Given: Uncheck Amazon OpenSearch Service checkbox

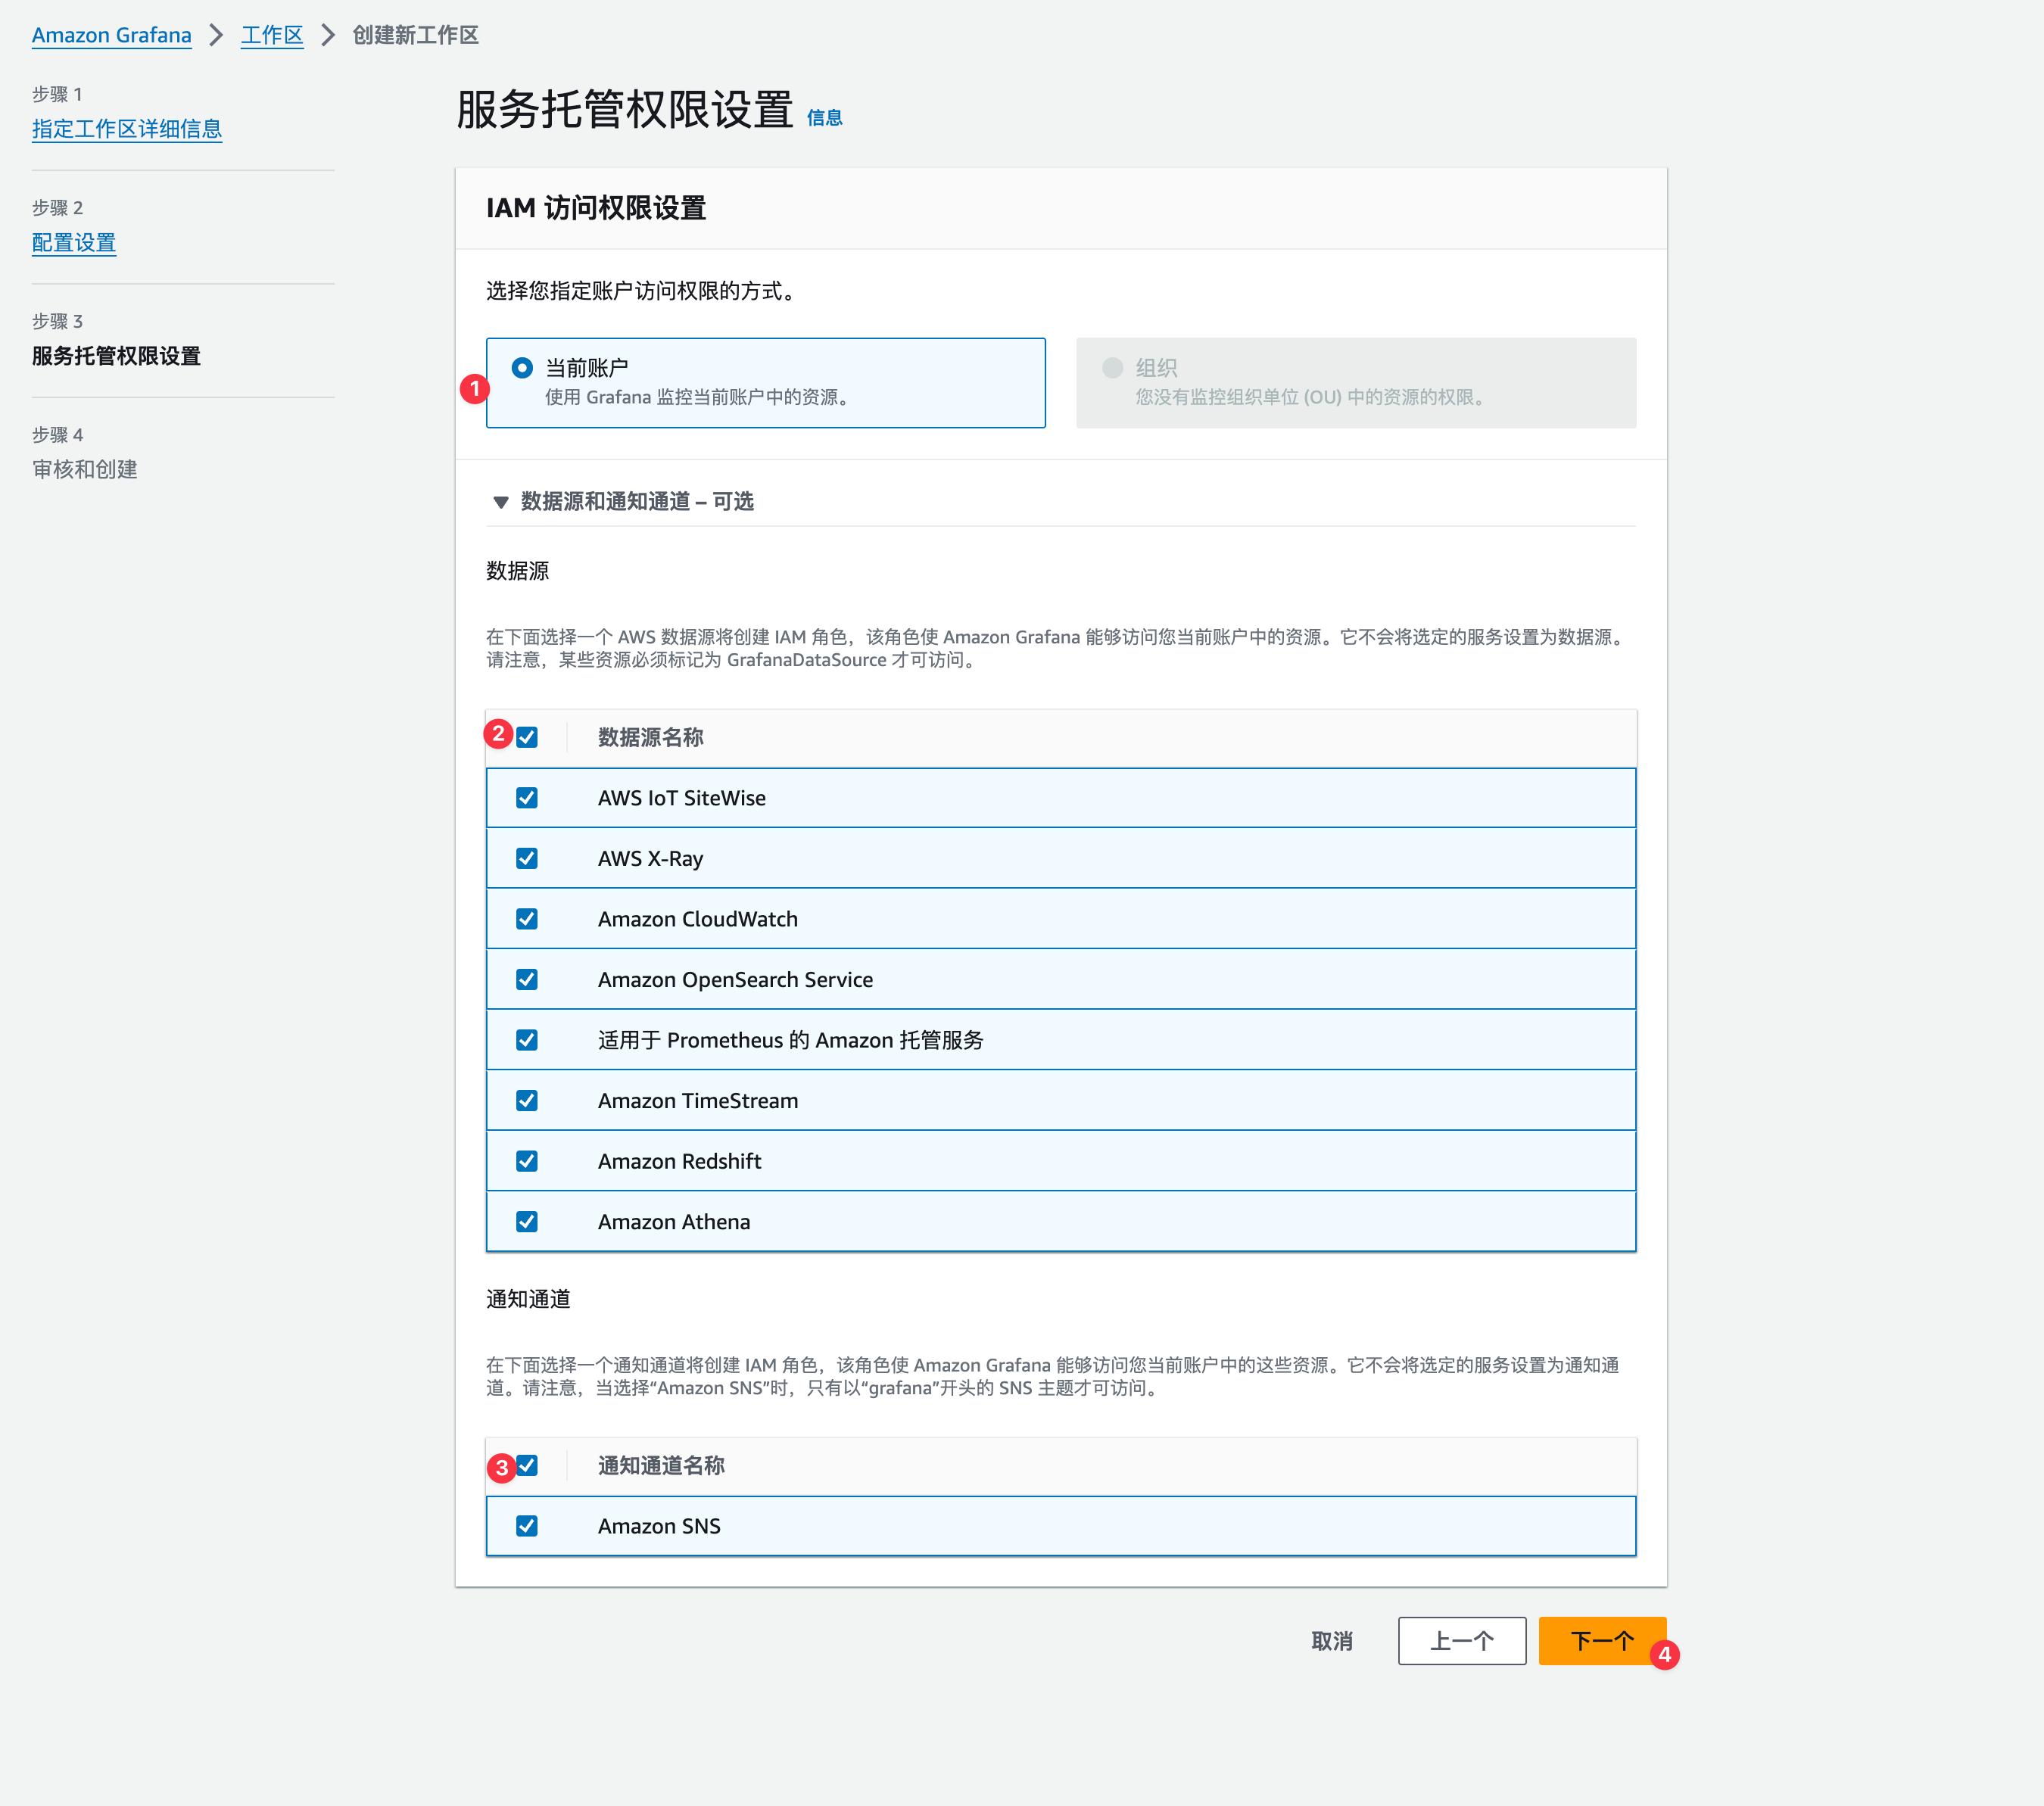Looking at the screenshot, I should (527, 979).
